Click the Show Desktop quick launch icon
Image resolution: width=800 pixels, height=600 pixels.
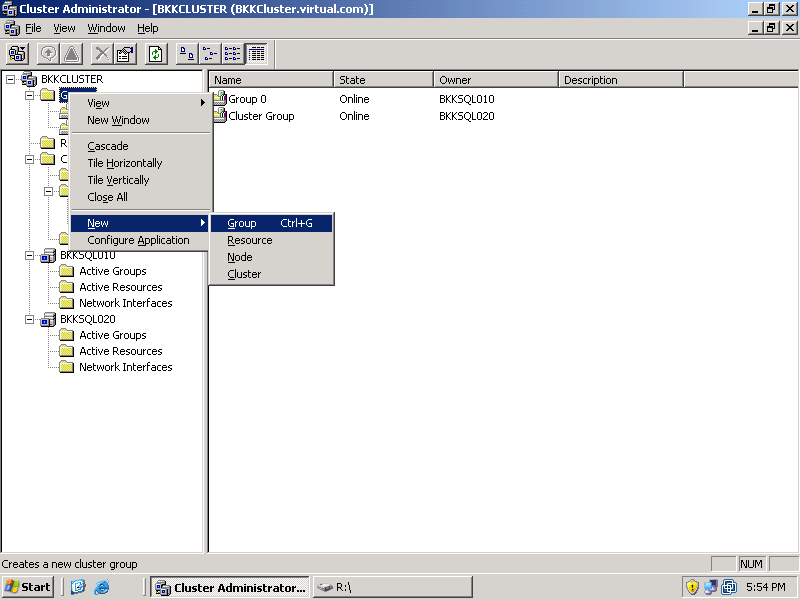click(x=78, y=587)
